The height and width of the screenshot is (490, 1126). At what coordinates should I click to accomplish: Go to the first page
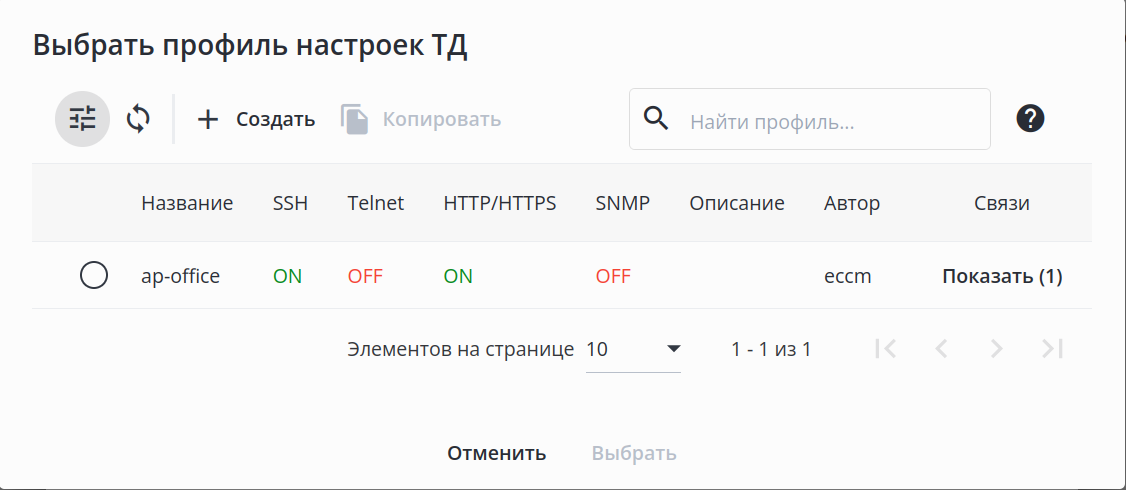coord(885,348)
